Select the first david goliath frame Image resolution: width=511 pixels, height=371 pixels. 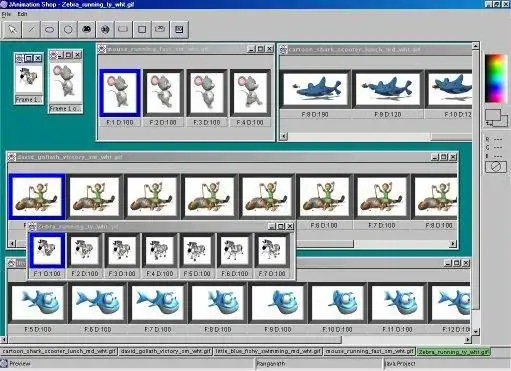click(37, 197)
